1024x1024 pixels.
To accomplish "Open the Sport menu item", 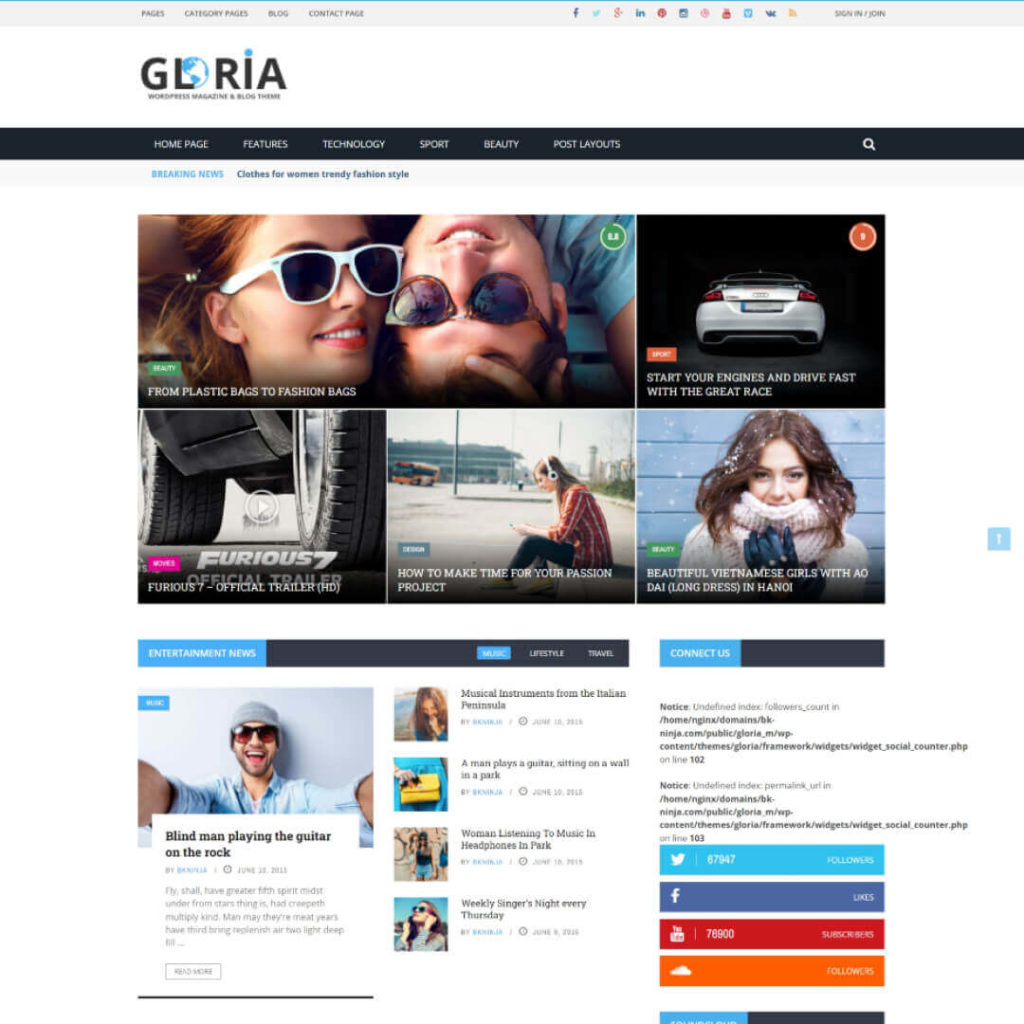I will 434,144.
